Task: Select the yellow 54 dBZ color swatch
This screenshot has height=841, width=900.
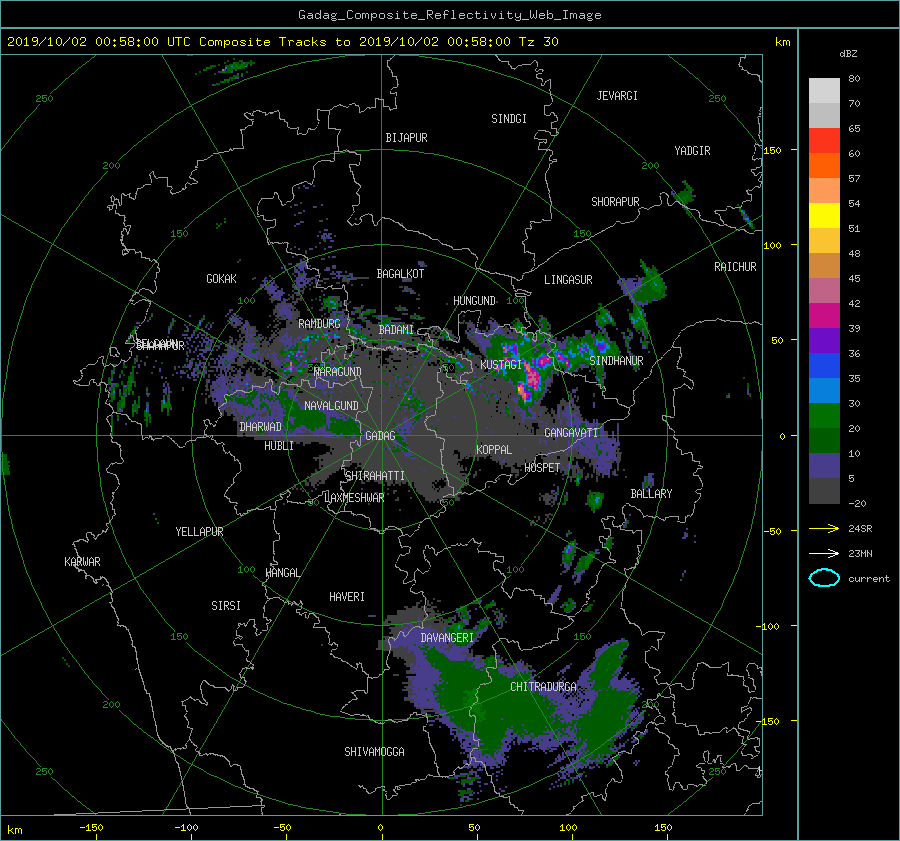Action: point(824,215)
